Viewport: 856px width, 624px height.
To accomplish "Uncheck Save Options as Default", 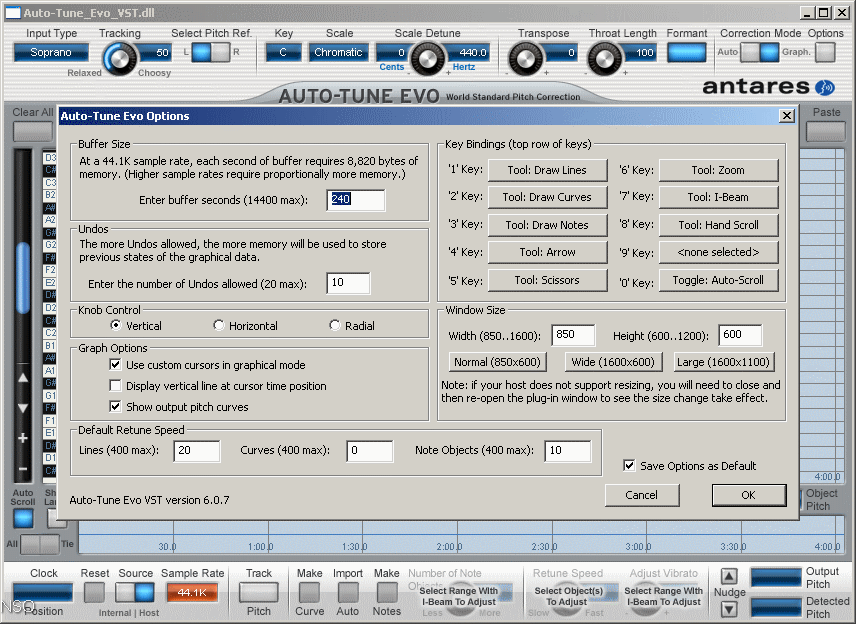I will tap(628, 466).
